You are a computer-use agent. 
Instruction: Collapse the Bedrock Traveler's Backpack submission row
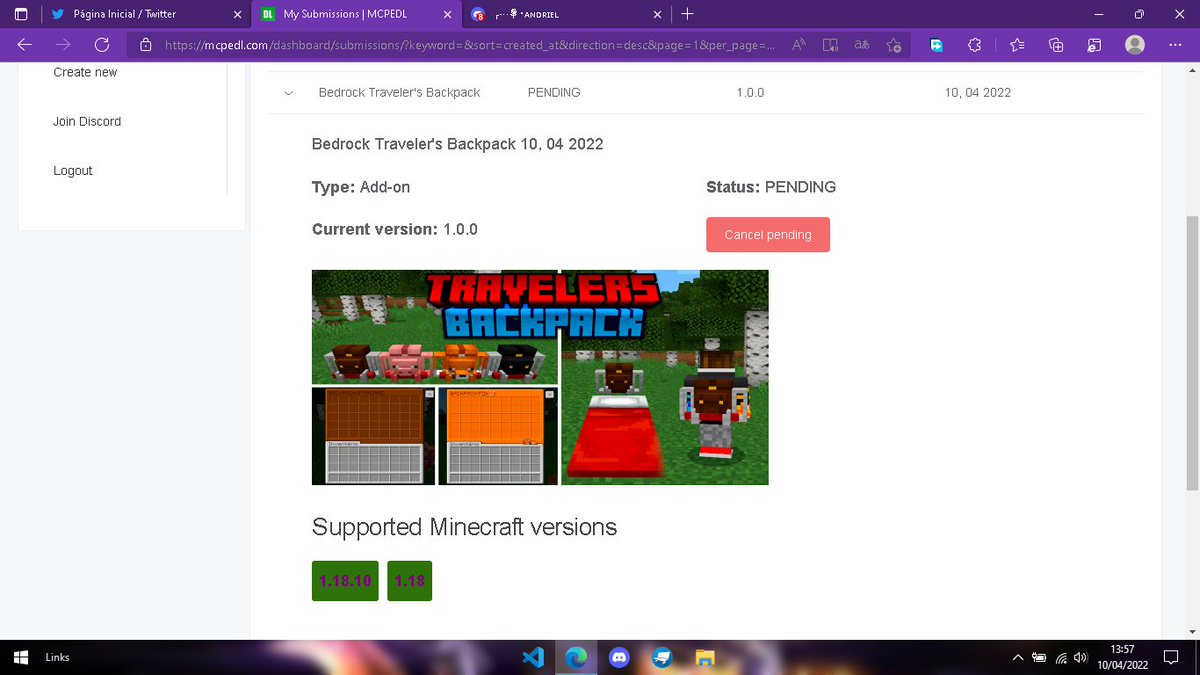(288, 92)
